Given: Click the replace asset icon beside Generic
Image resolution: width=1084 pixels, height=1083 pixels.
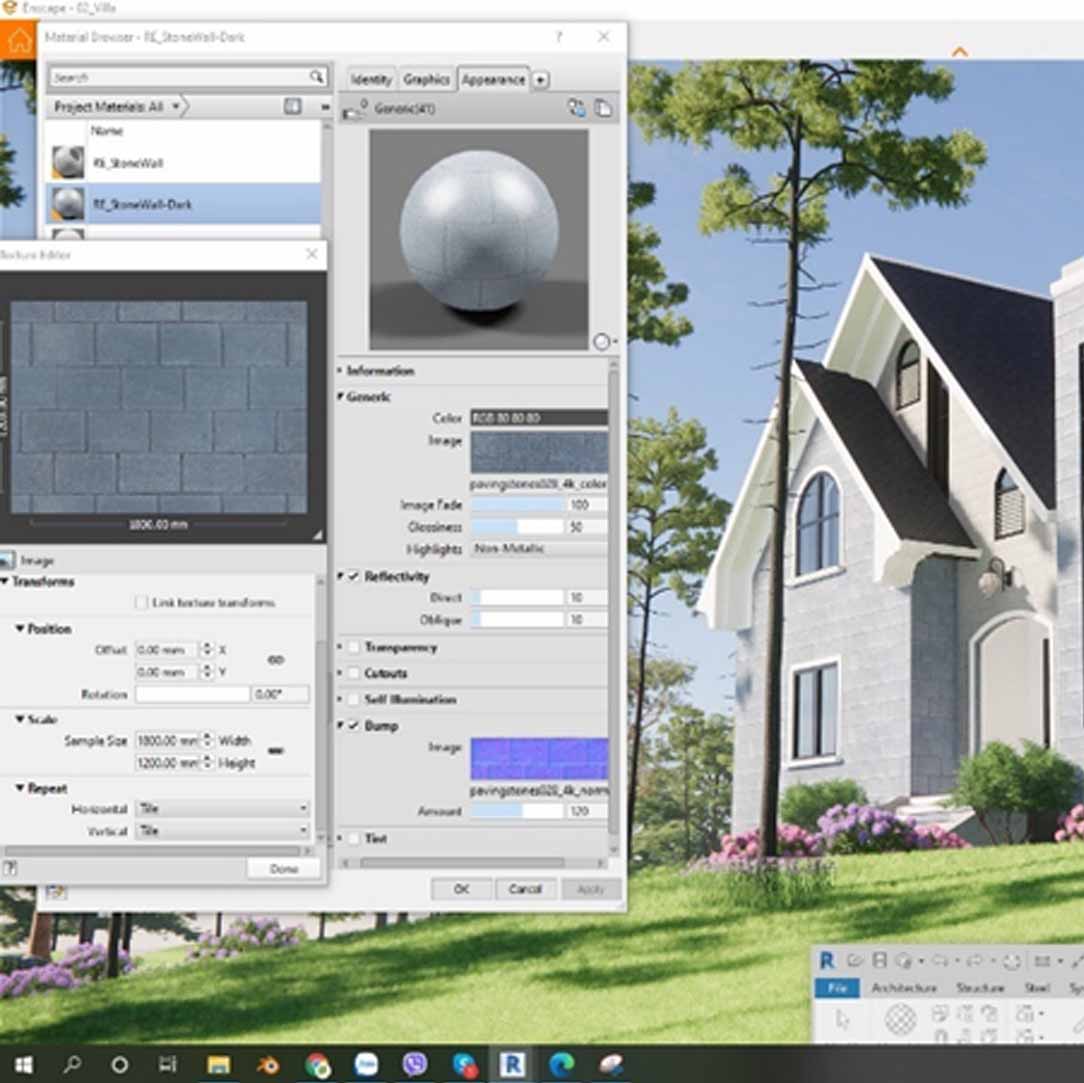Looking at the screenshot, I should tap(577, 109).
